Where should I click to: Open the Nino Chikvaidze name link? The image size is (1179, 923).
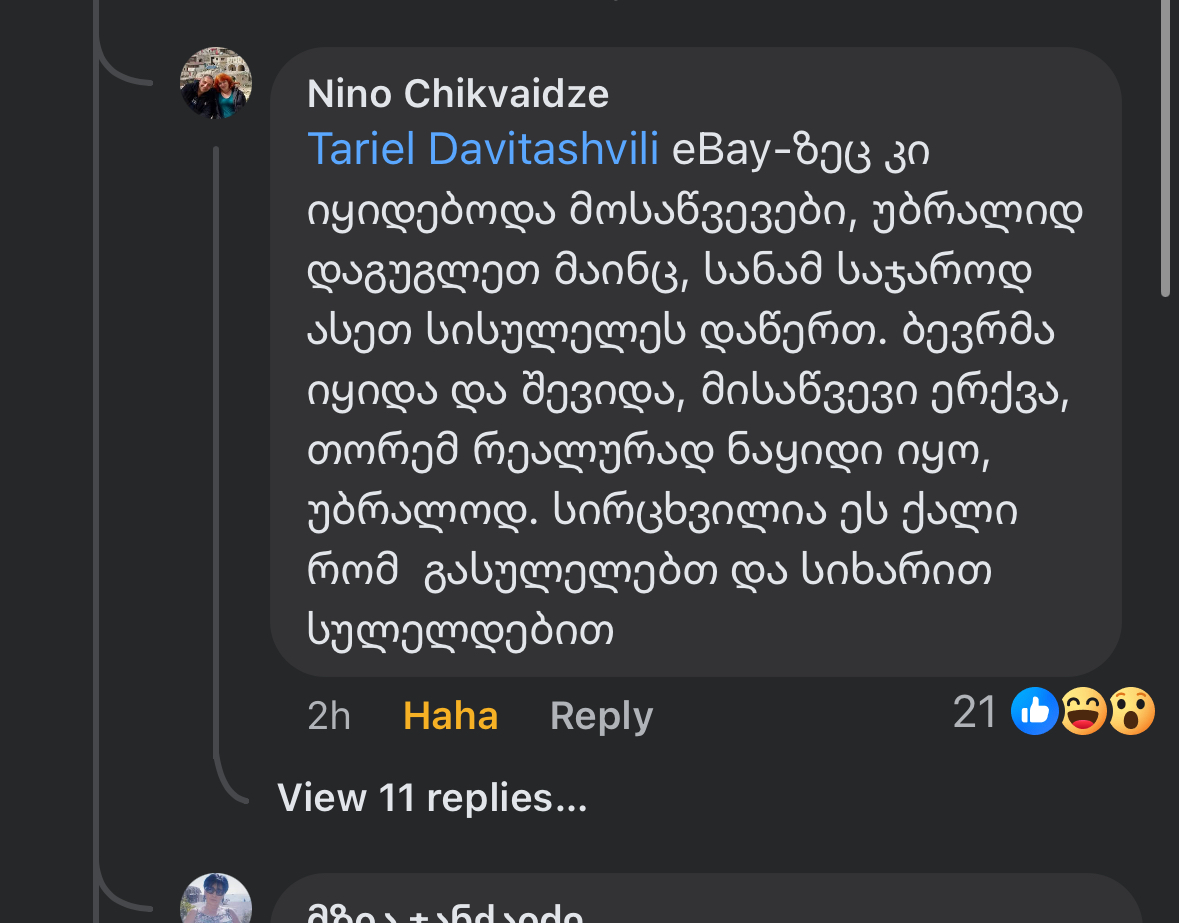coord(458,94)
